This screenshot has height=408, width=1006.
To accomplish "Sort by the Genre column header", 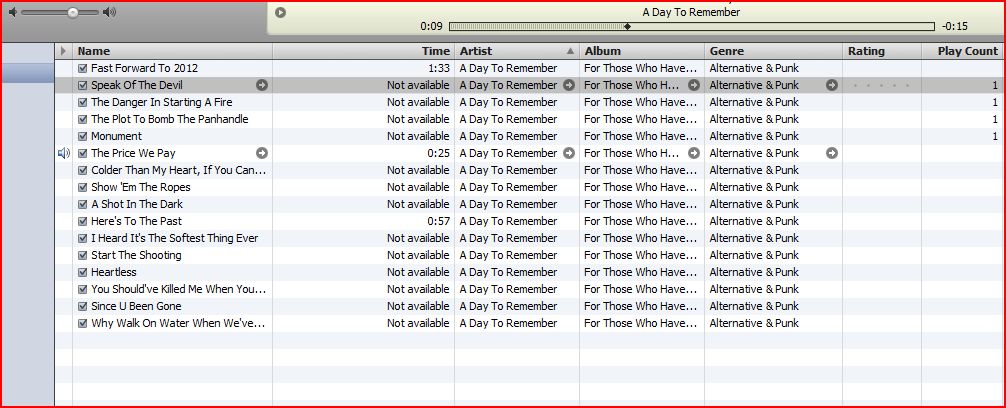I will click(x=773, y=51).
